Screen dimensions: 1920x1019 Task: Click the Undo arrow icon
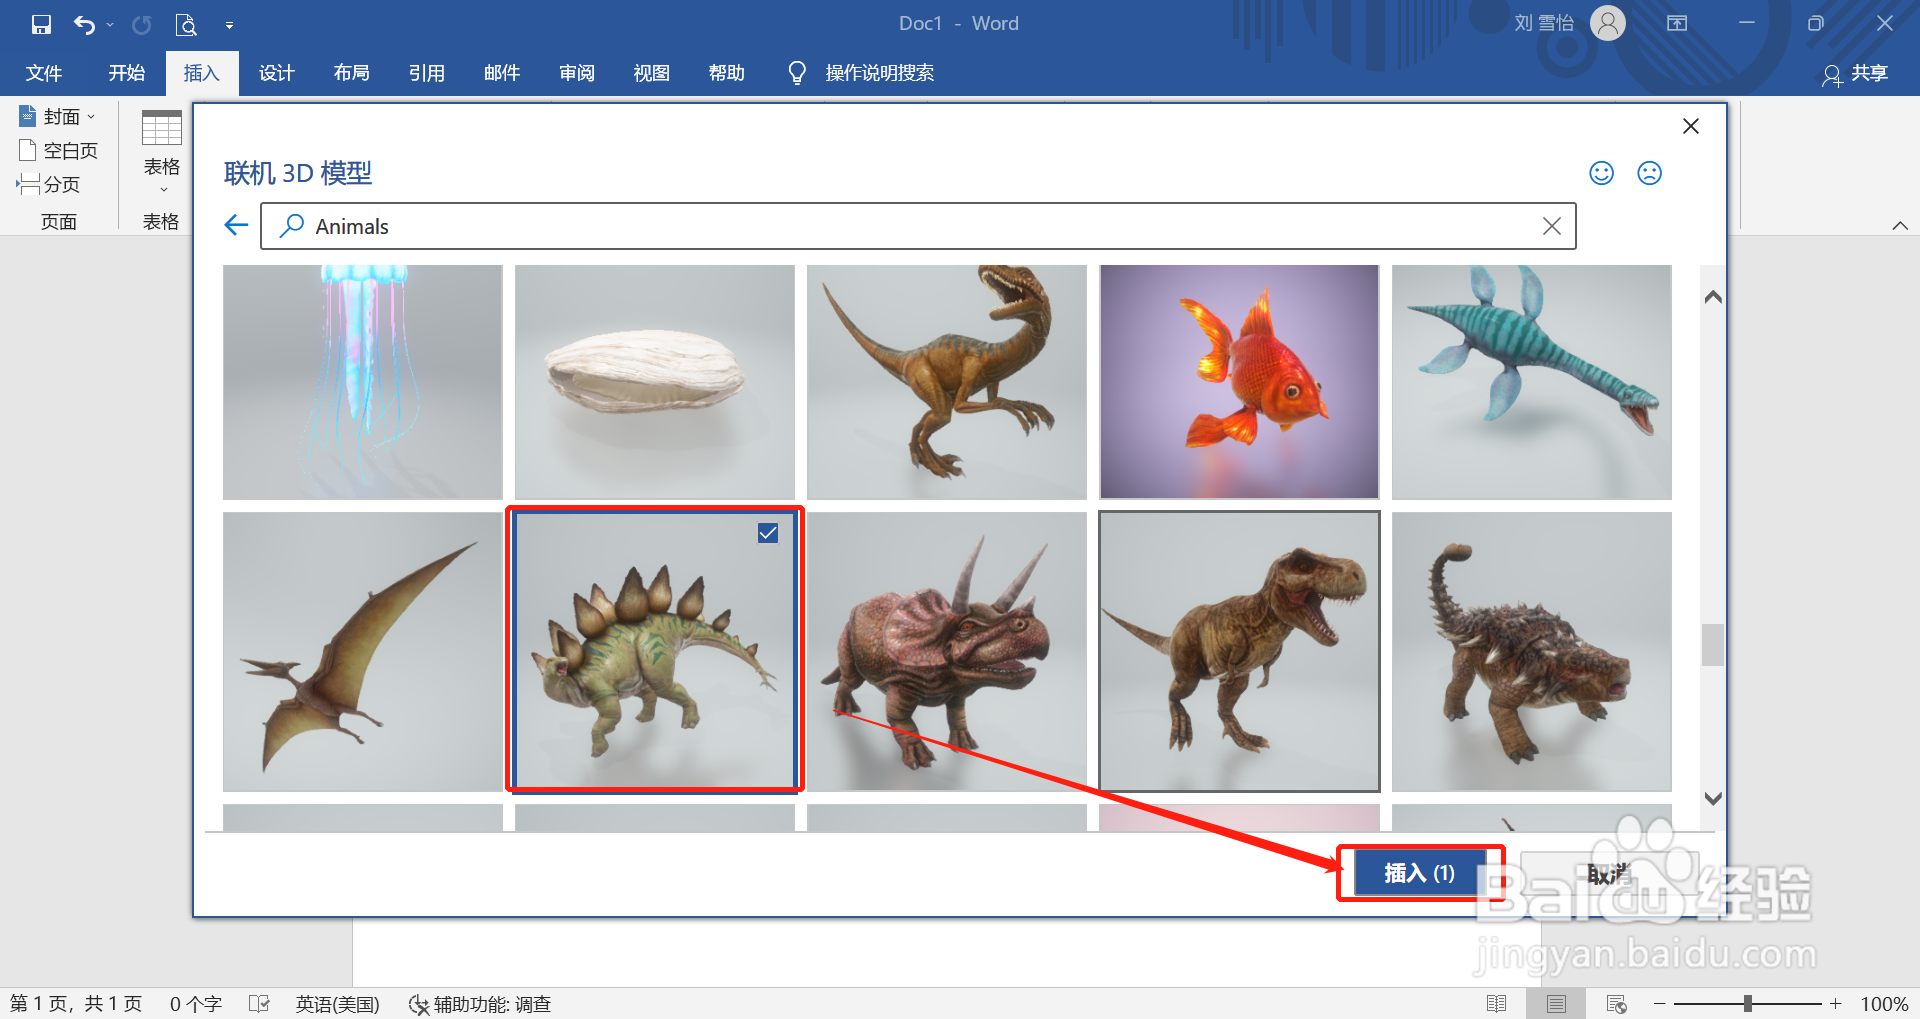[x=85, y=24]
